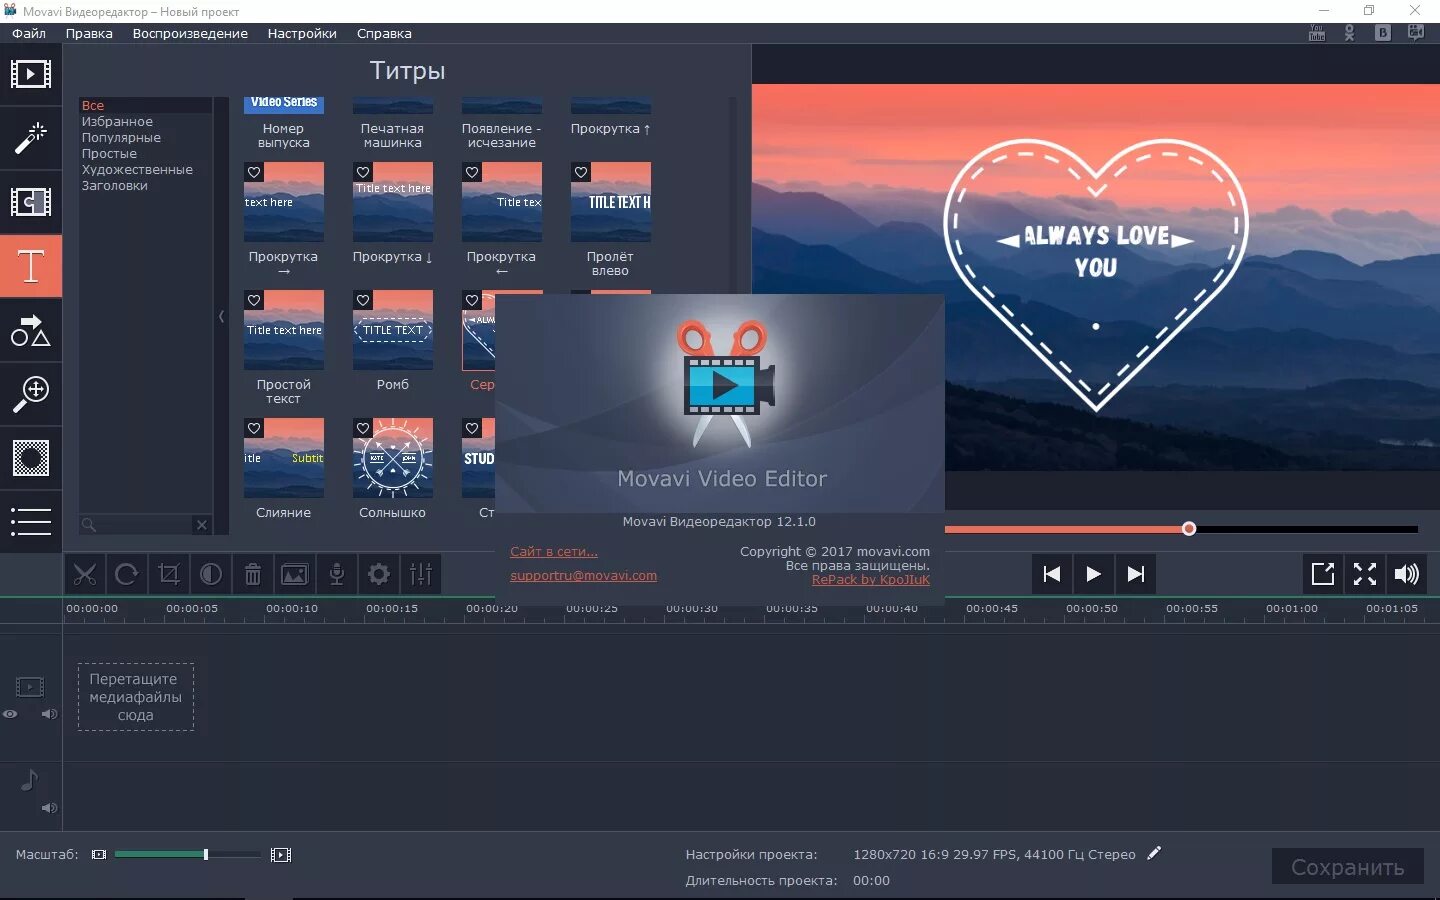Select the Солнышко title thumbnail
The width and height of the screenshot is (1440, 900).
(393, 458)
